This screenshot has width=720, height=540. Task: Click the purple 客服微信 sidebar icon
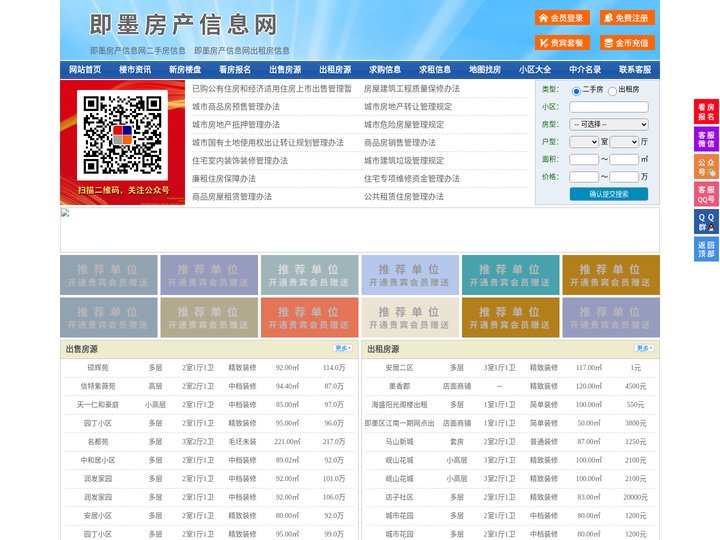point(706,139)
